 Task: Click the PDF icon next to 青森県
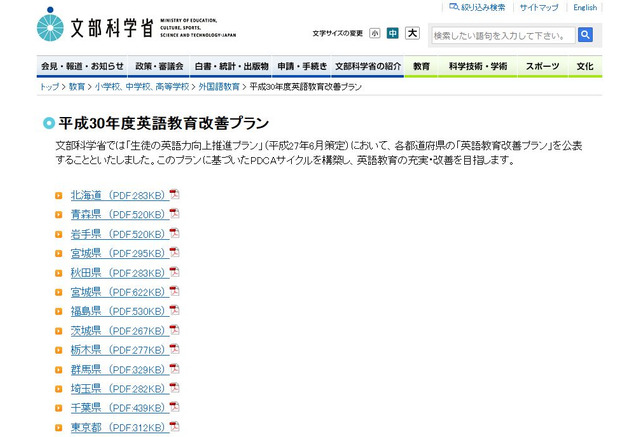175,213
